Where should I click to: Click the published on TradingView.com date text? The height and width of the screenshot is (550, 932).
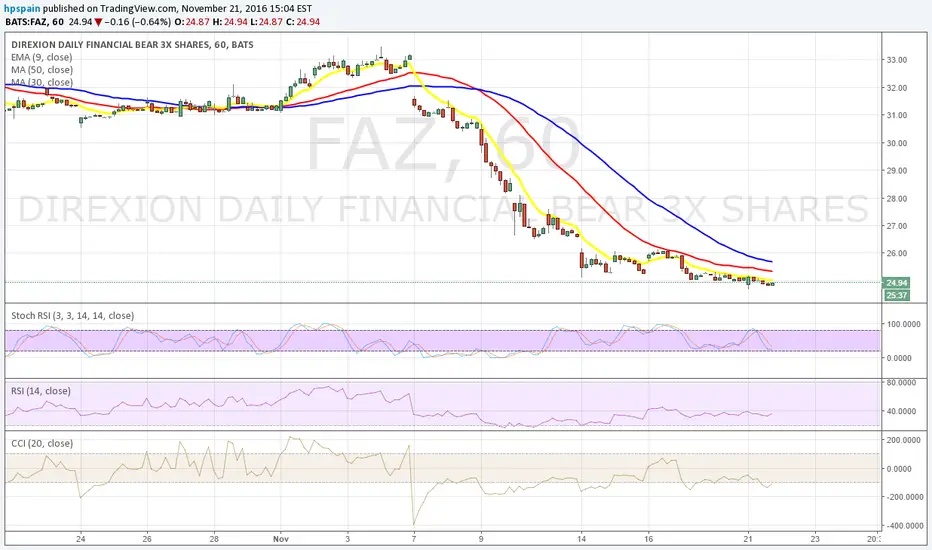pyautogui.click(x=177, y=9)
